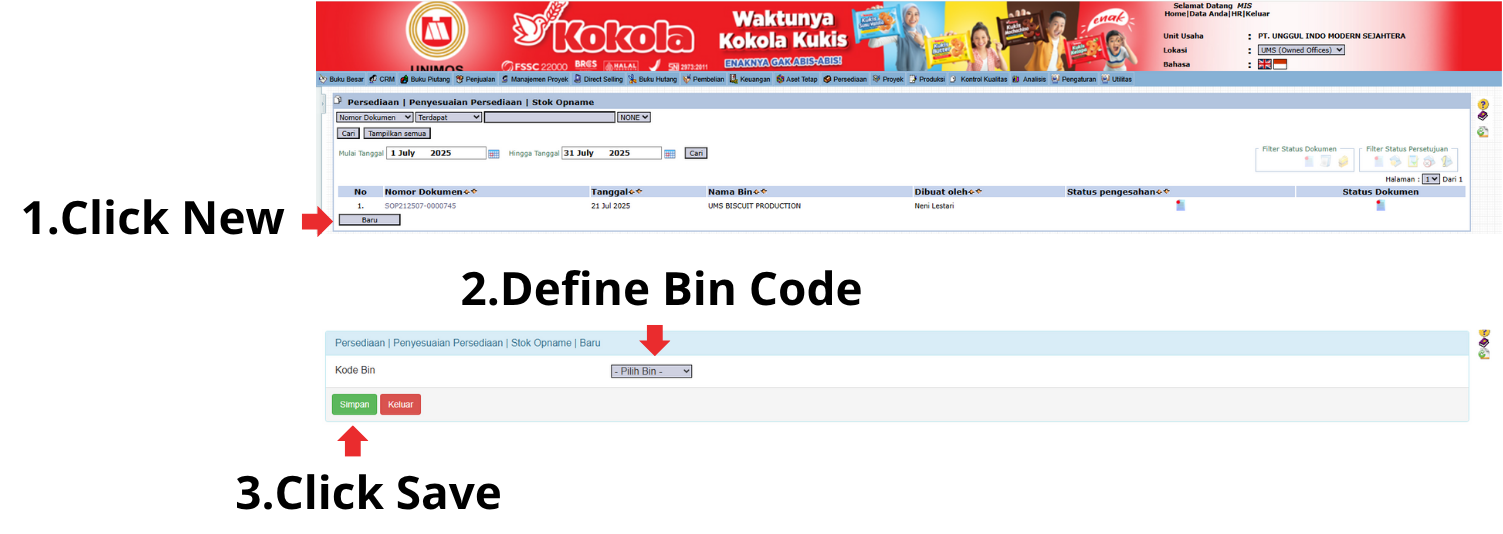Viewport: 1503px width, 534px height.
Task: Click UMS BISCUIT PRODUCTION bin name cell
Action: click(x=754, y=206)
